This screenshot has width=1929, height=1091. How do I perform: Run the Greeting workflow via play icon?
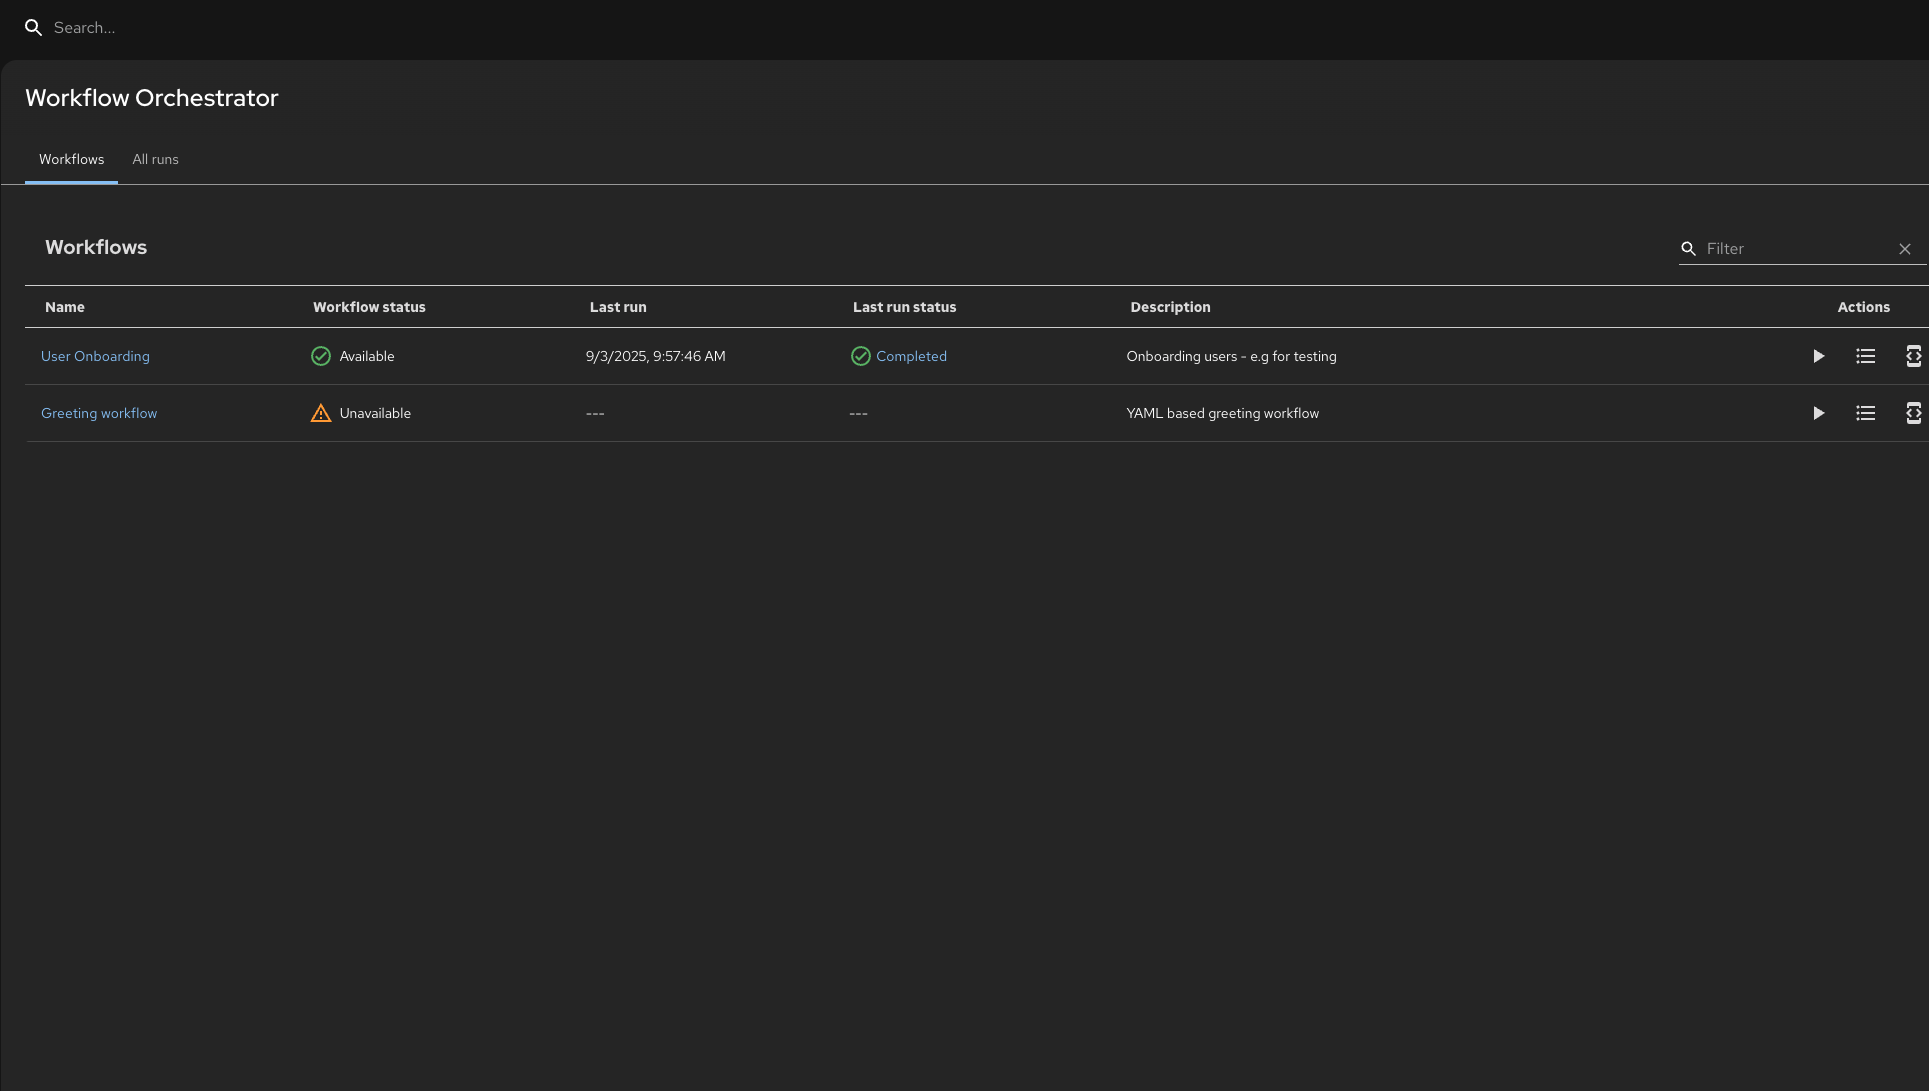(1818, 413)
